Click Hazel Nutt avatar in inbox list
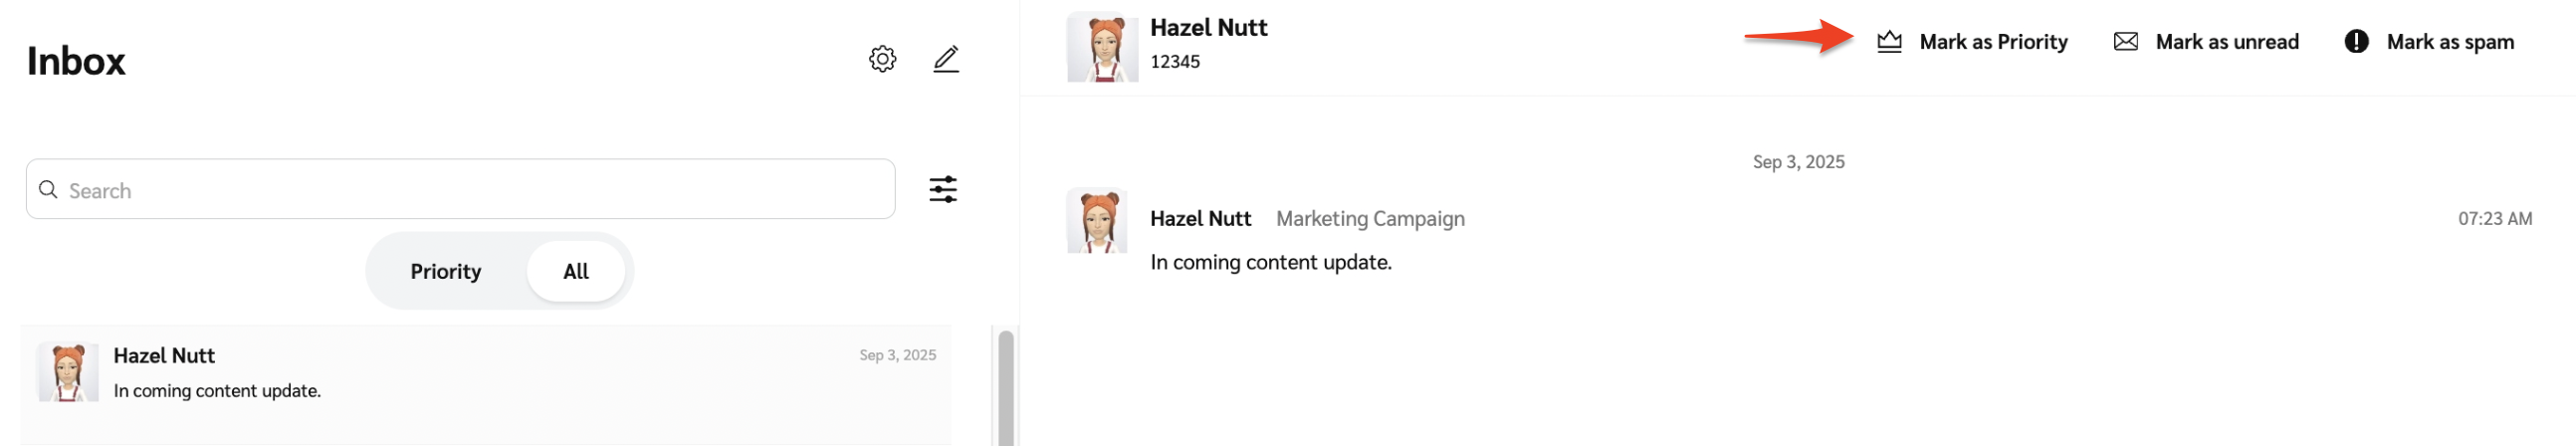The width and height of the screenshot is (2576, 446). [68, 372]
